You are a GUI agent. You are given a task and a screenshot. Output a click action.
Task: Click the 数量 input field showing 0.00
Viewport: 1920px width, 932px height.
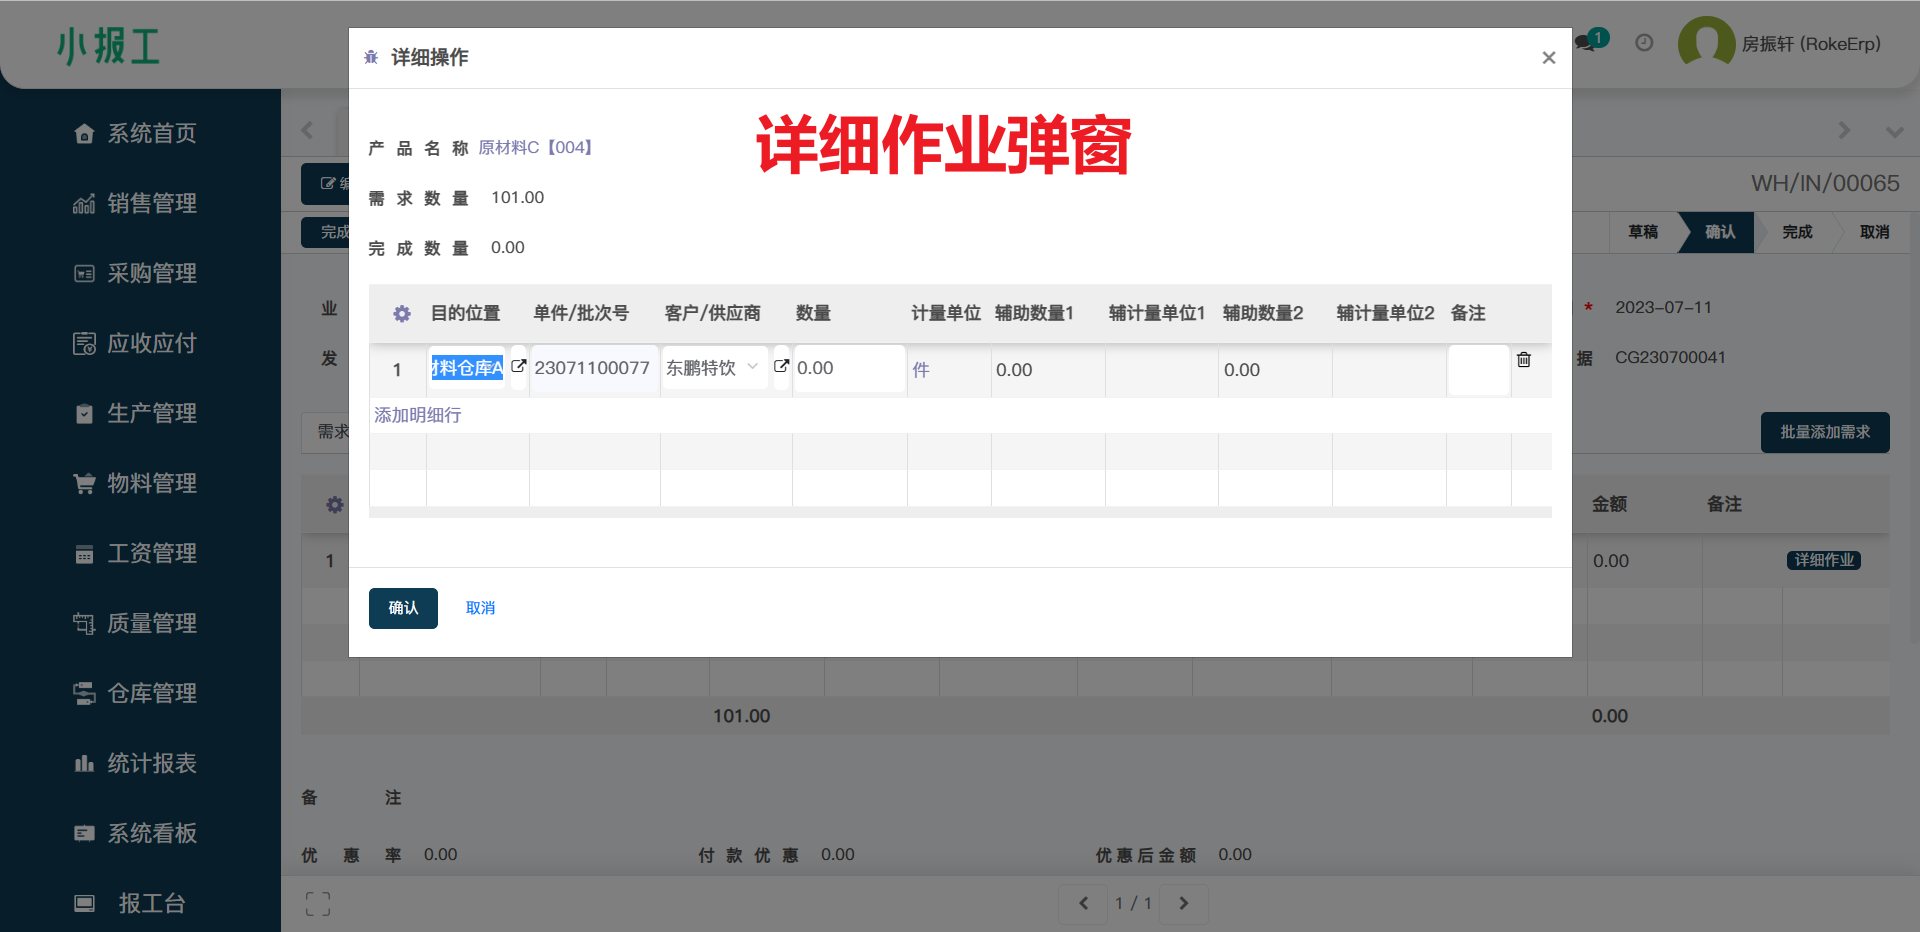point(848,368)
